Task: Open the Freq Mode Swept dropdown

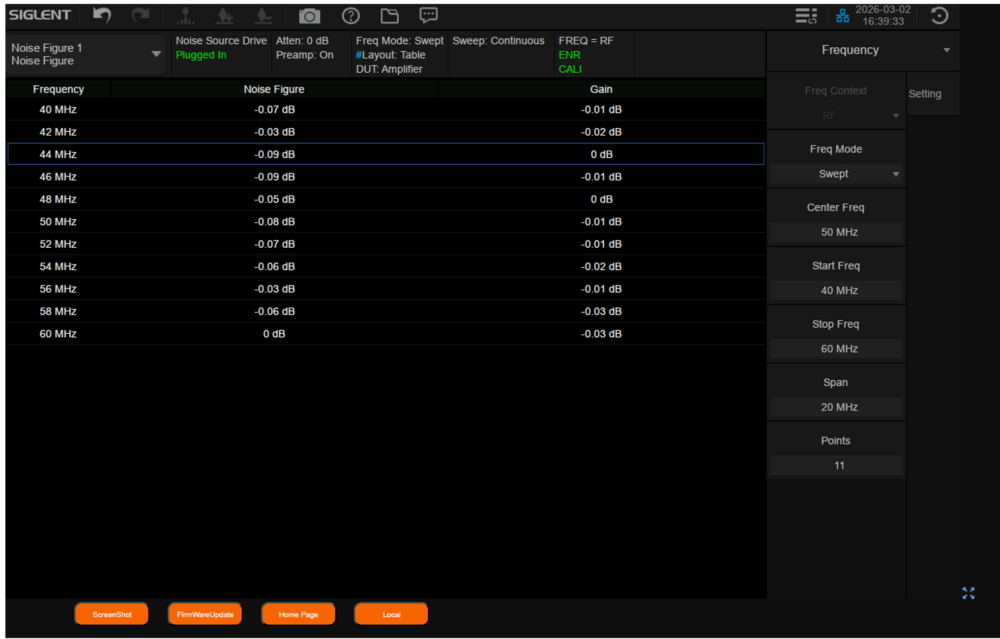Action: [835, 174]
